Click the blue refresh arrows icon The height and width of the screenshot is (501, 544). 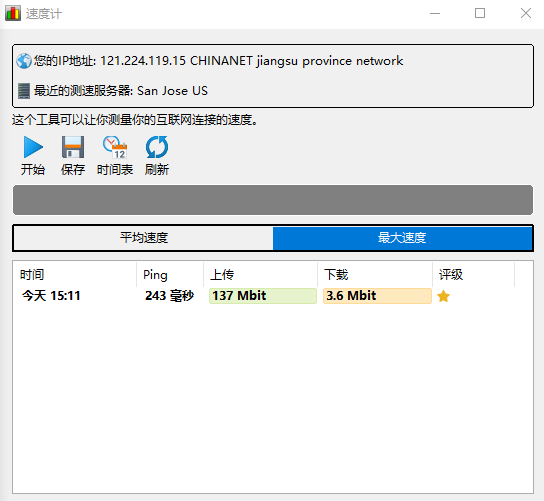[157, 147]
